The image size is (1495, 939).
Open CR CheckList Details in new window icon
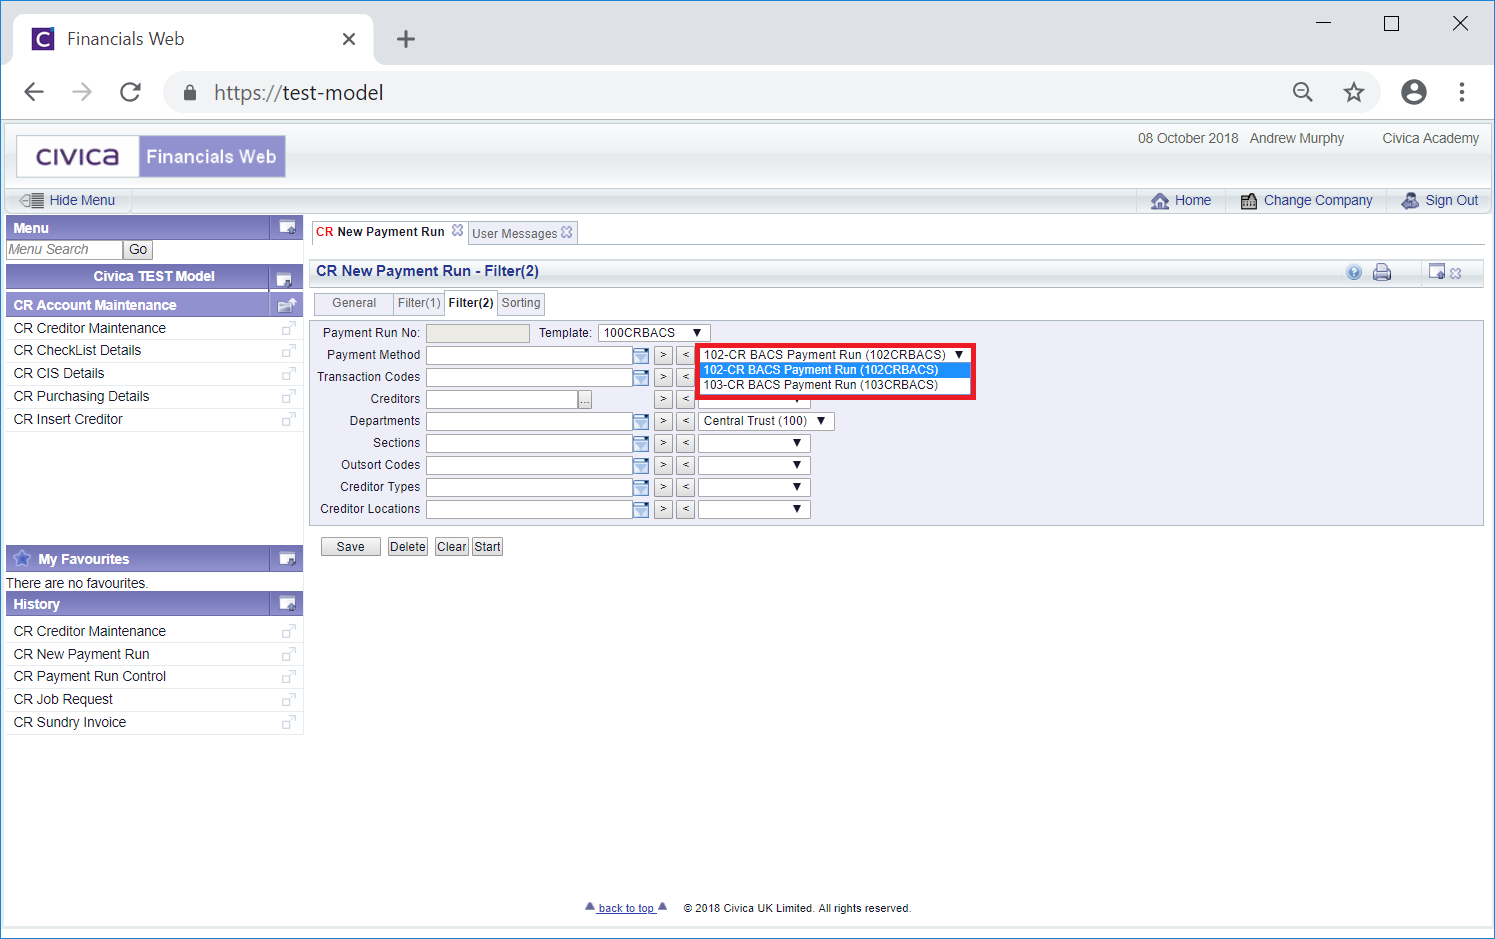coord(288,350)
